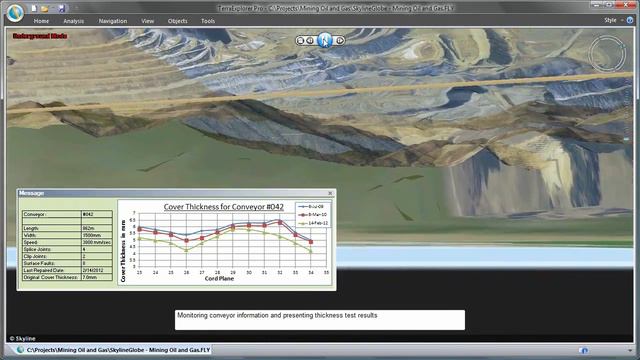Click the globe icon in the project tab
Screen dimensions: 640x360
[20, 350]
